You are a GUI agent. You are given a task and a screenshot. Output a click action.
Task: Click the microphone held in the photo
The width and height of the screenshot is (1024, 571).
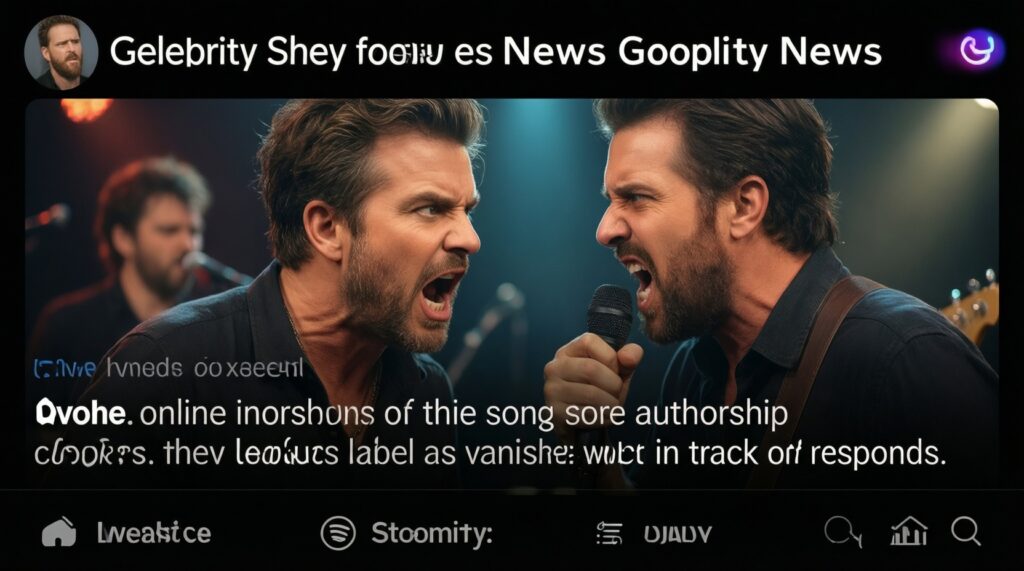coord(608,318)
